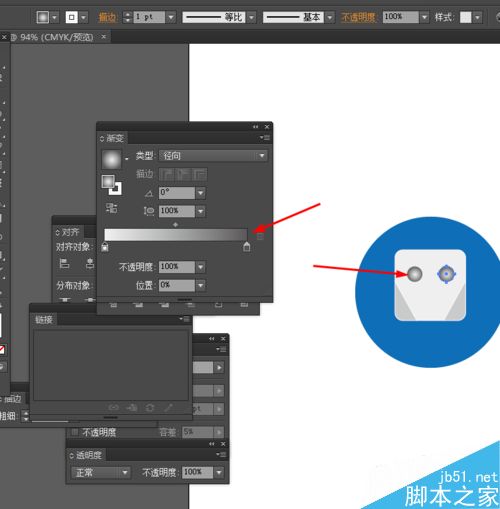Open the 样式 style dropdown arrow
The image size is (500, 509).
(x=478, y=17)
